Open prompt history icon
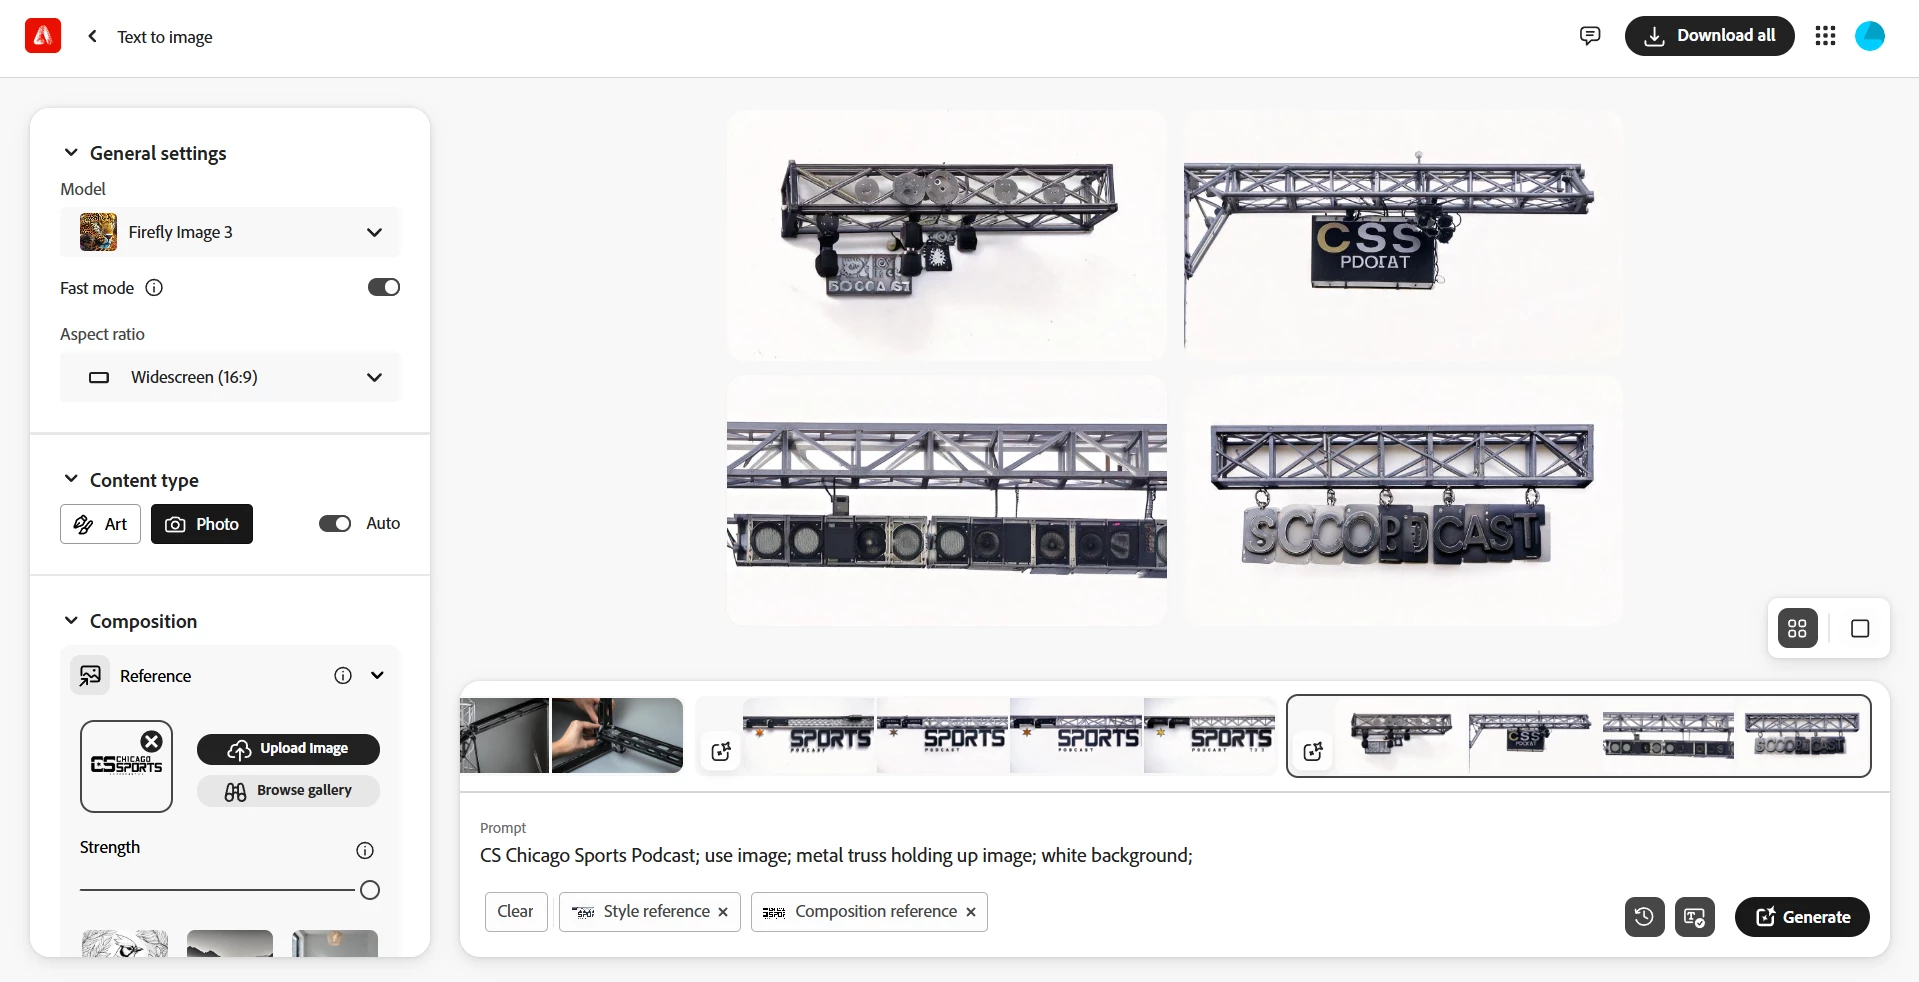The width and height of the screenshot is (1919, 982). tap(1644, 917)
